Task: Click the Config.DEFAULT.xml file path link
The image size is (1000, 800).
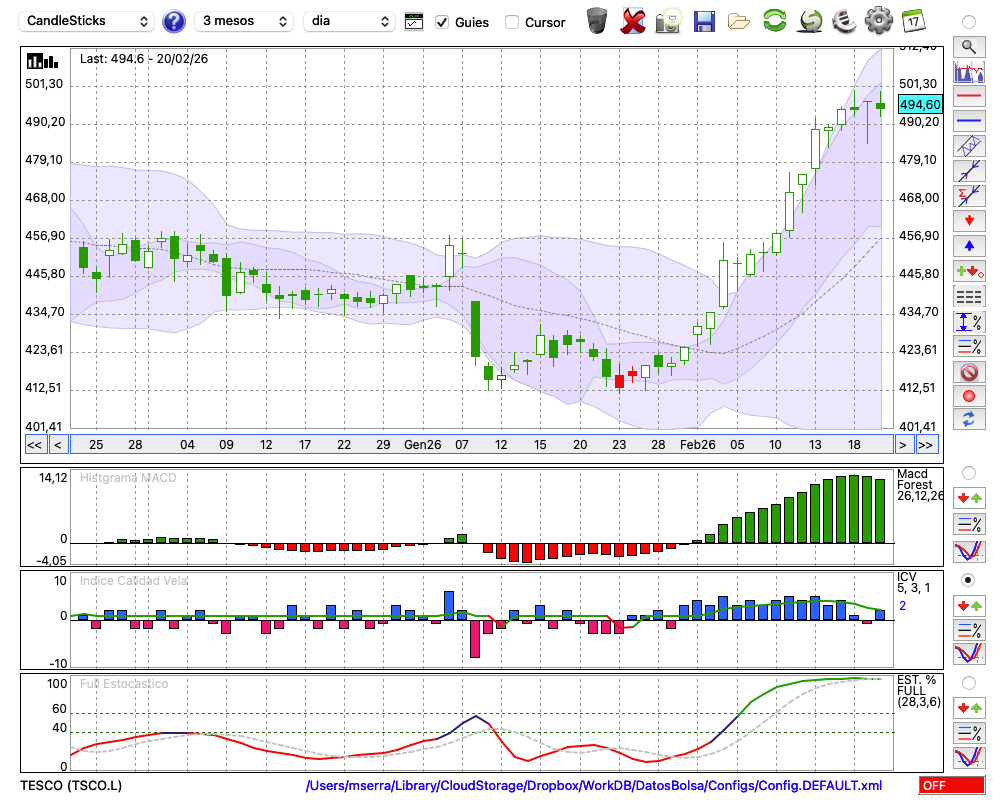Action: tap(594, 786)
